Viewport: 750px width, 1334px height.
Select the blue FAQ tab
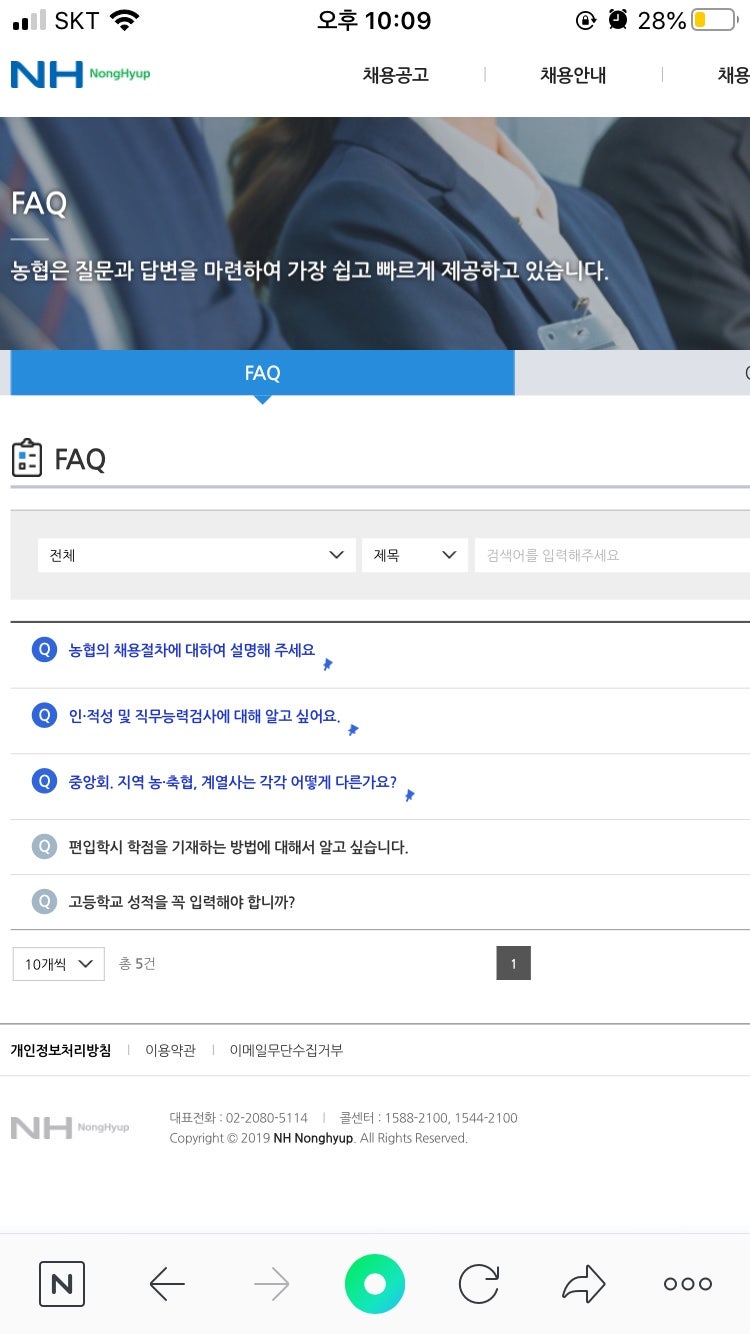pyautogui.click(x=262, y=373)
